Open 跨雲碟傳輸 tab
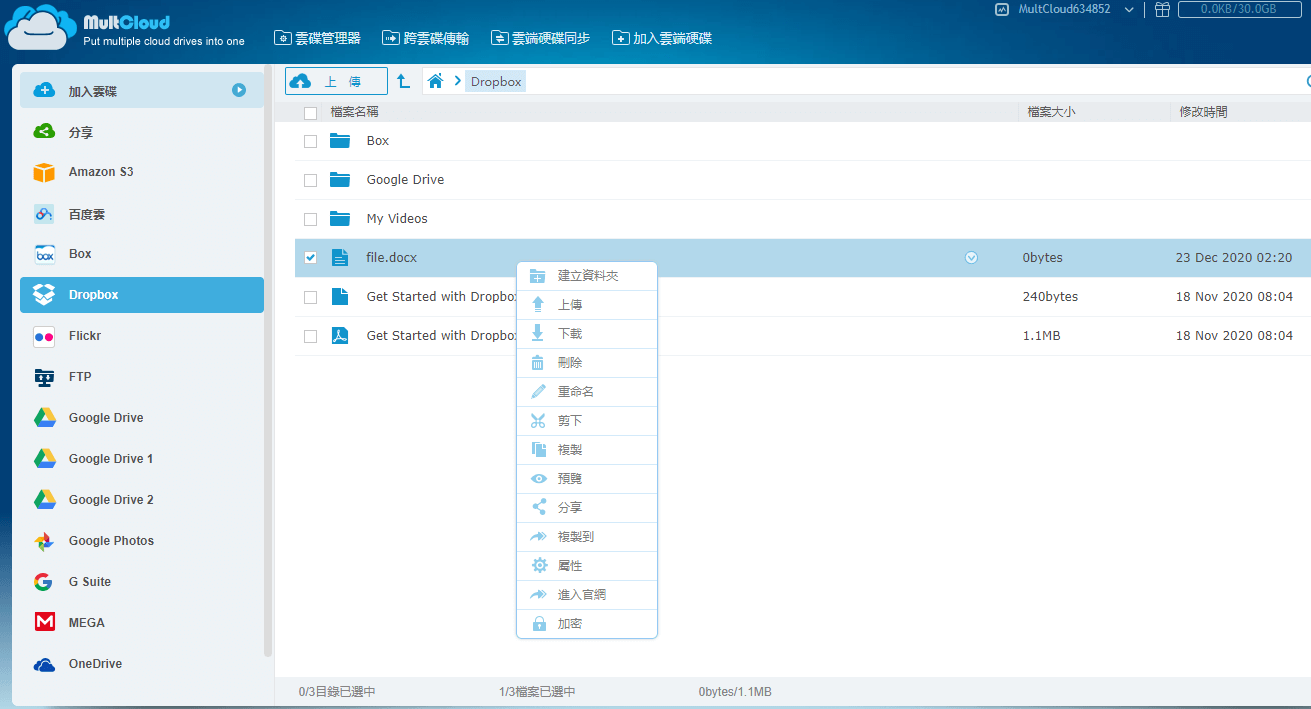Viewport: 1311px width, 709px height. pyautogui.click(x=425, y=38)
